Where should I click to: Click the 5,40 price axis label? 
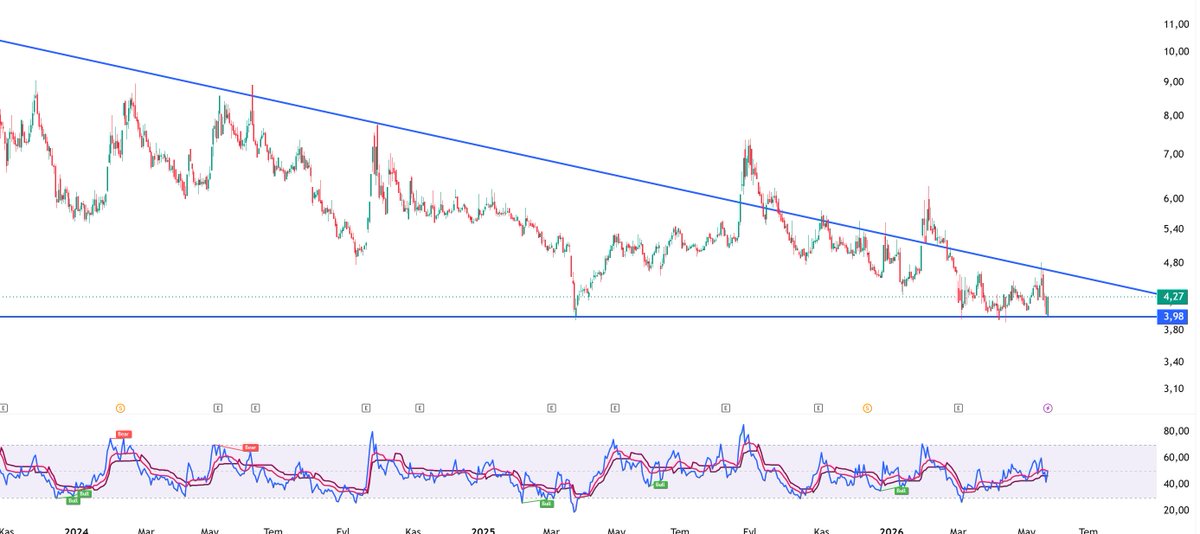tap(1175, 229)
